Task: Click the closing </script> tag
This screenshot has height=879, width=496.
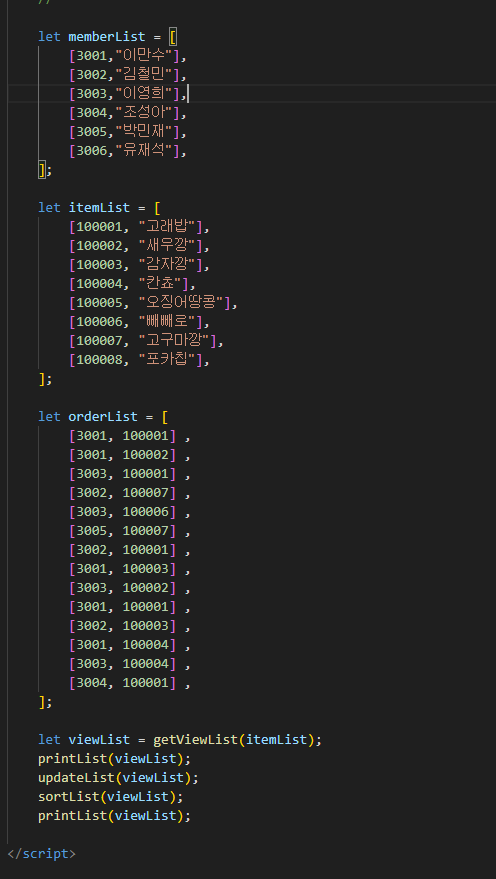Action: pos(41,854)
